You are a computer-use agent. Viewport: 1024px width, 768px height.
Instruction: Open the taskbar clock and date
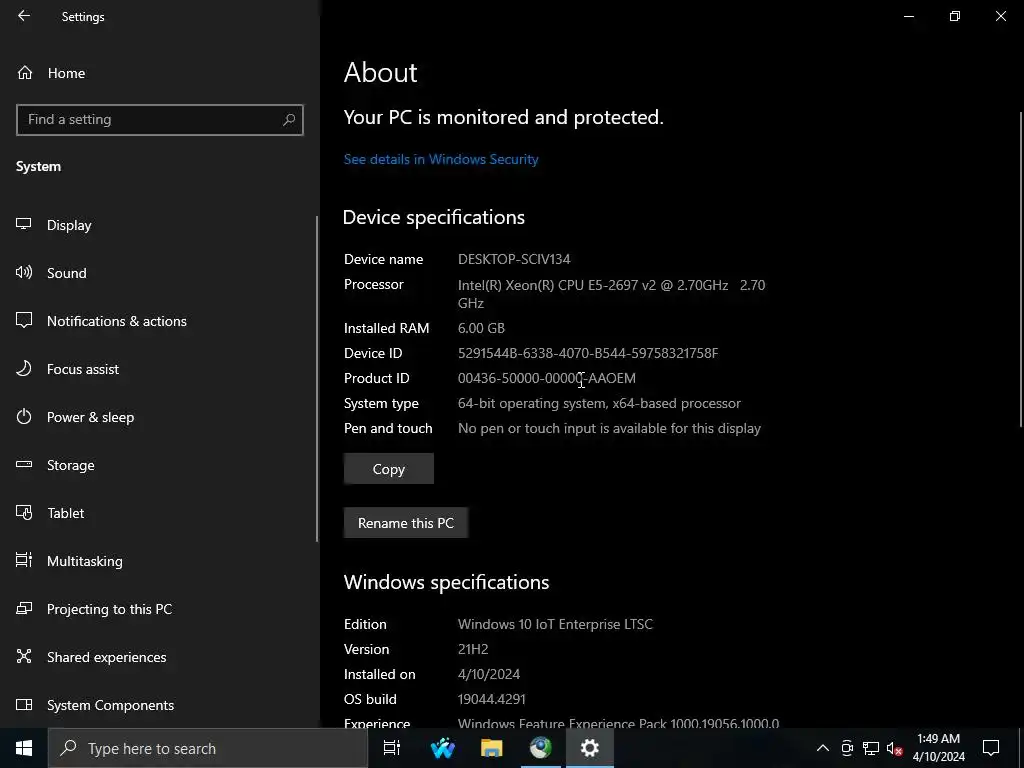[938, 748]
